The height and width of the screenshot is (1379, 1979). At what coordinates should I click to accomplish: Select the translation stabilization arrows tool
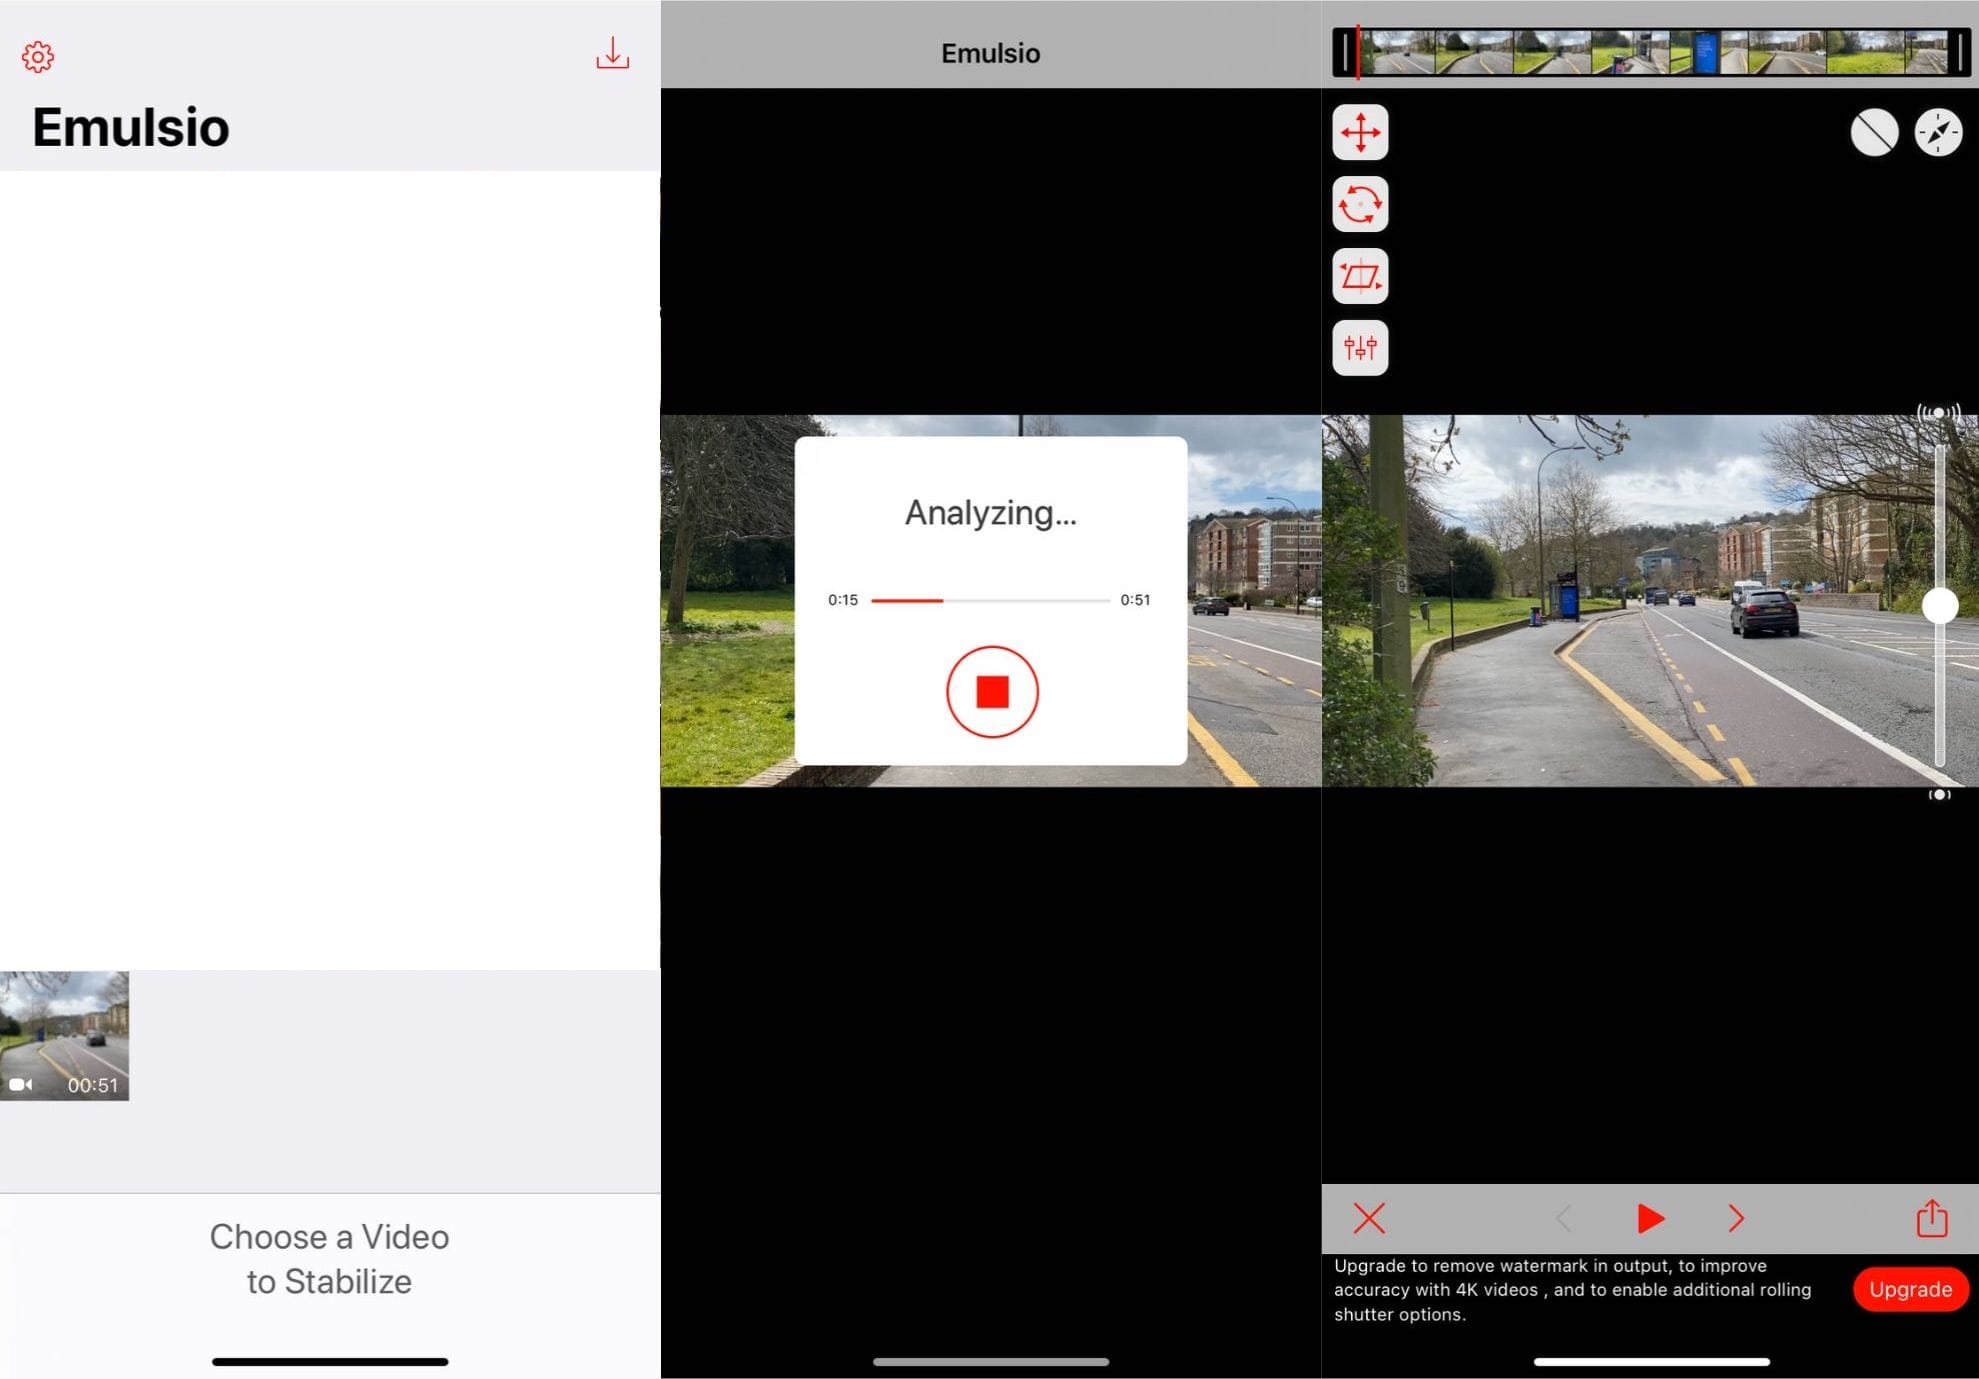pos(1360,132)
